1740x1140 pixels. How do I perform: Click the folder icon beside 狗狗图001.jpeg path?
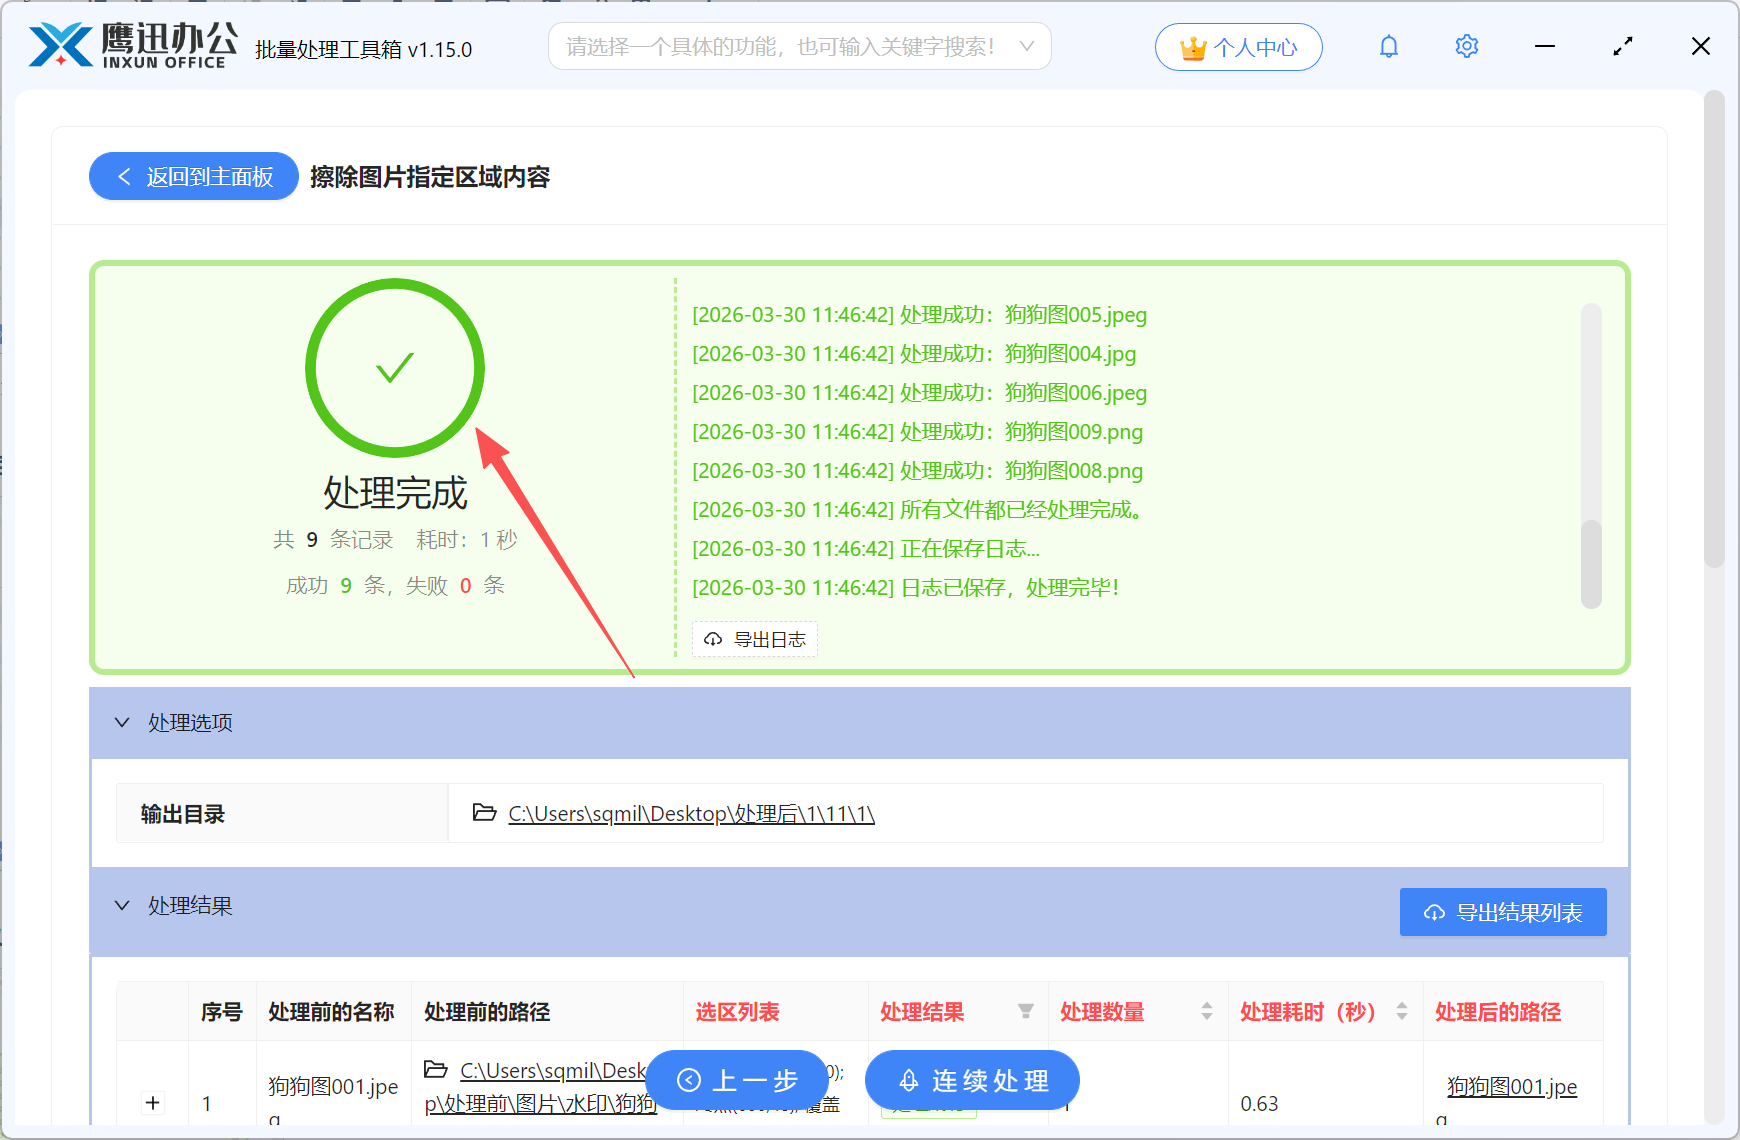pyautogui.click(x=437, y=1070)
